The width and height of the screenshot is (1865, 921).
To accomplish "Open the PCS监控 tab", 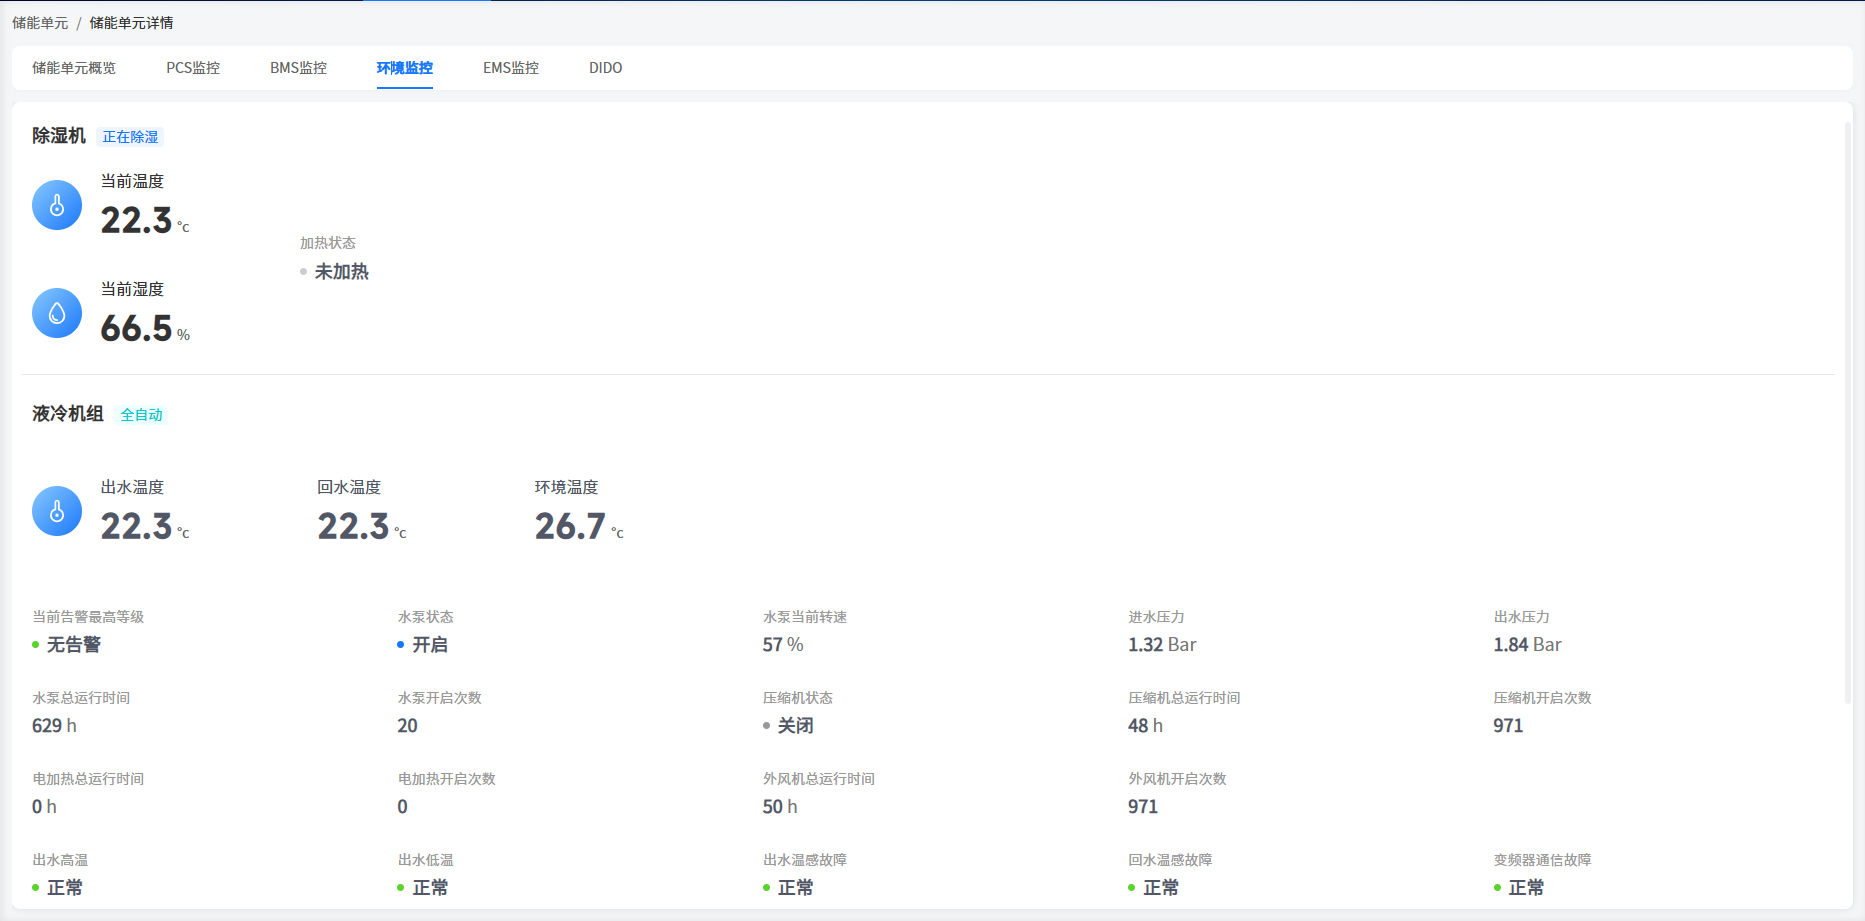I will point(193,68).
